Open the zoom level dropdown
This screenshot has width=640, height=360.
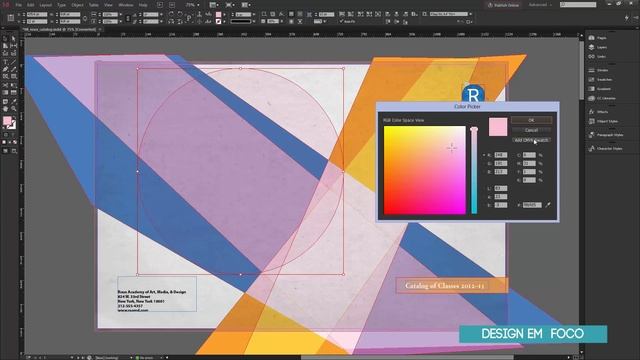[198, 5]
